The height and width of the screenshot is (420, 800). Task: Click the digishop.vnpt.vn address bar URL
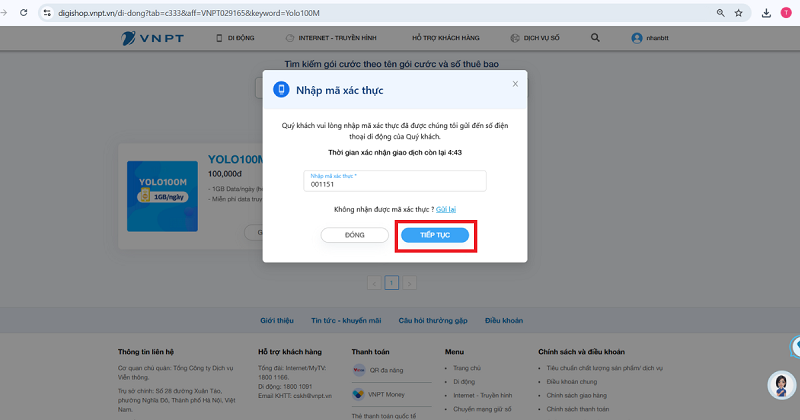coord(188,13)
